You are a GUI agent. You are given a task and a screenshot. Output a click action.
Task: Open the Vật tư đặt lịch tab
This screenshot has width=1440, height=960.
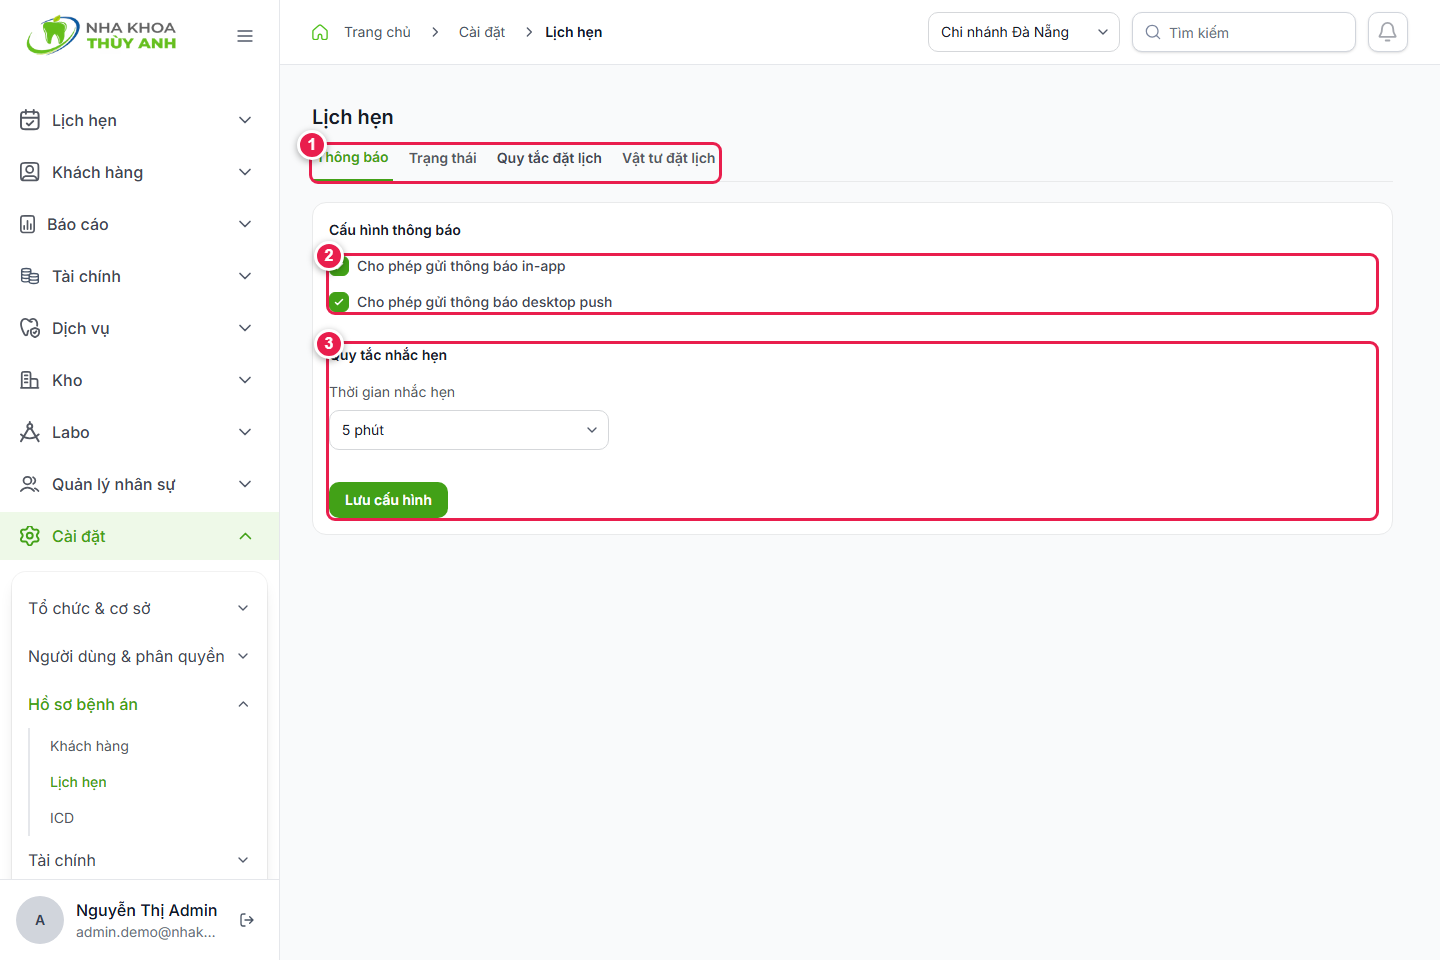(x=669, y=158)
